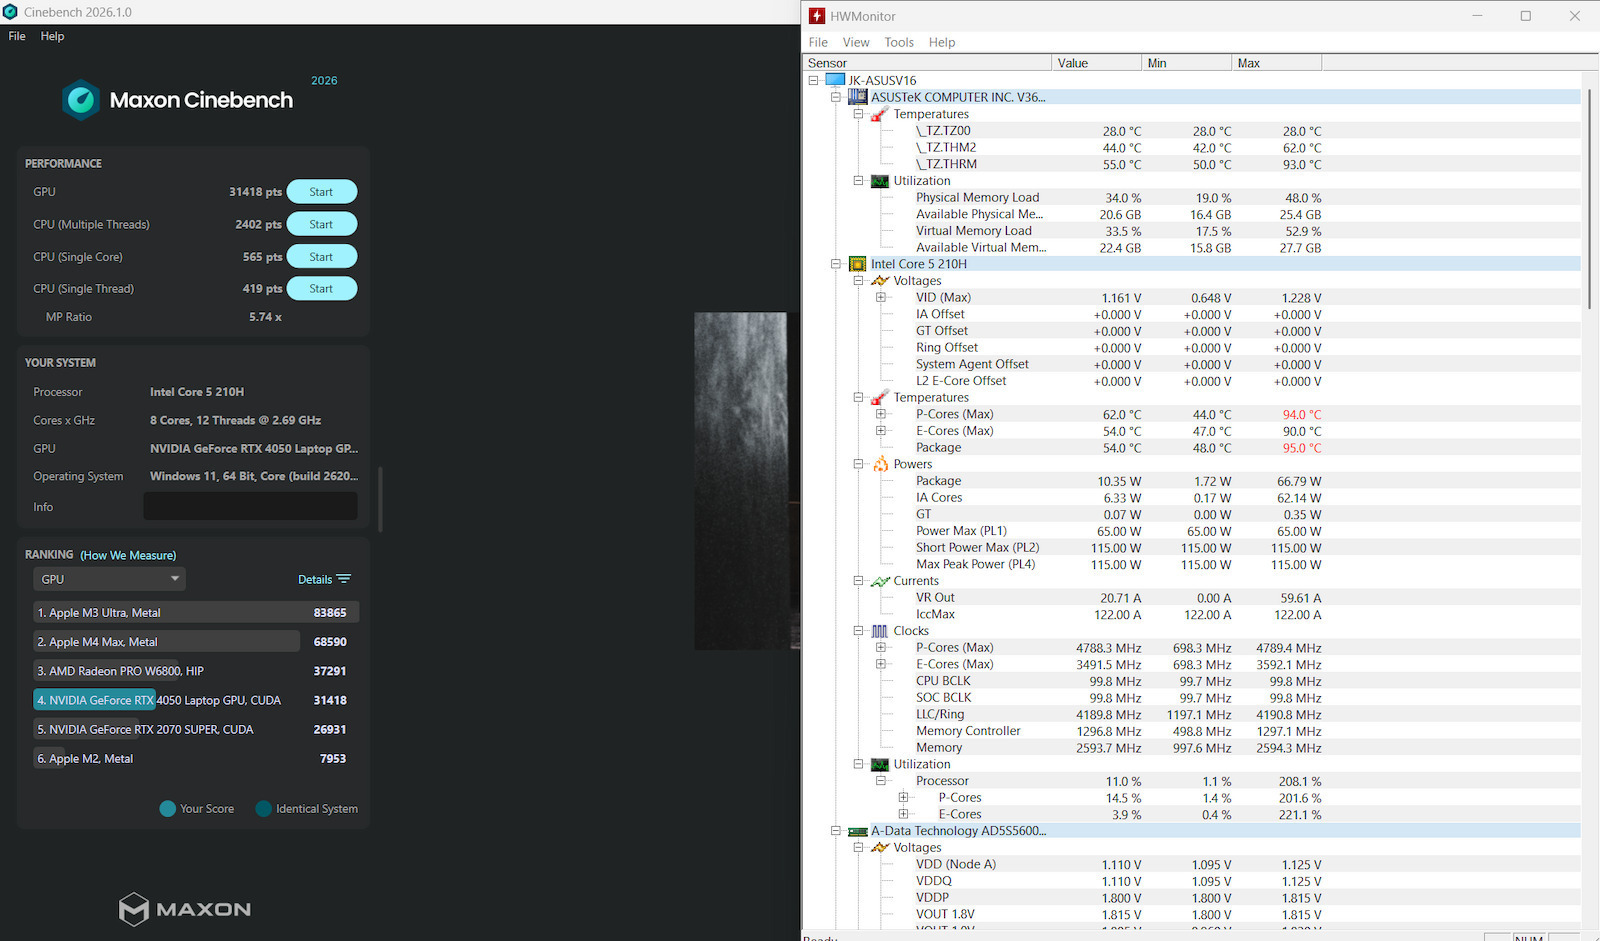Screen dimensions: 1600x941
Task: Collapse the JK-ASUSV16 root node
Action: click(x=813, y=80)
